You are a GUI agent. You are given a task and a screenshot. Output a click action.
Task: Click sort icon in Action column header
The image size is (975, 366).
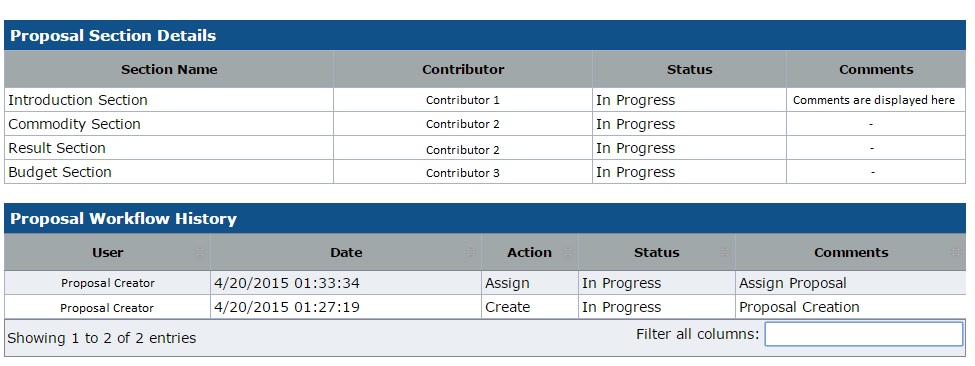(567, 252)
